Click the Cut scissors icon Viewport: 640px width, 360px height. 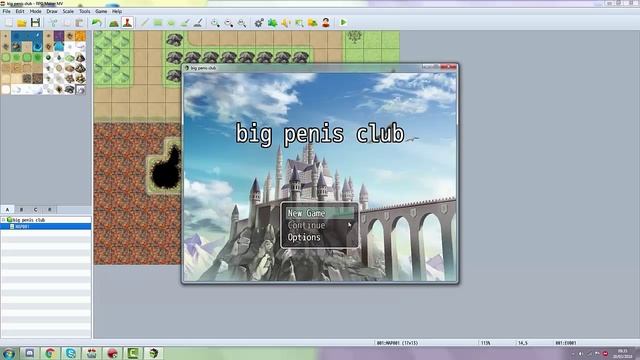53,22
